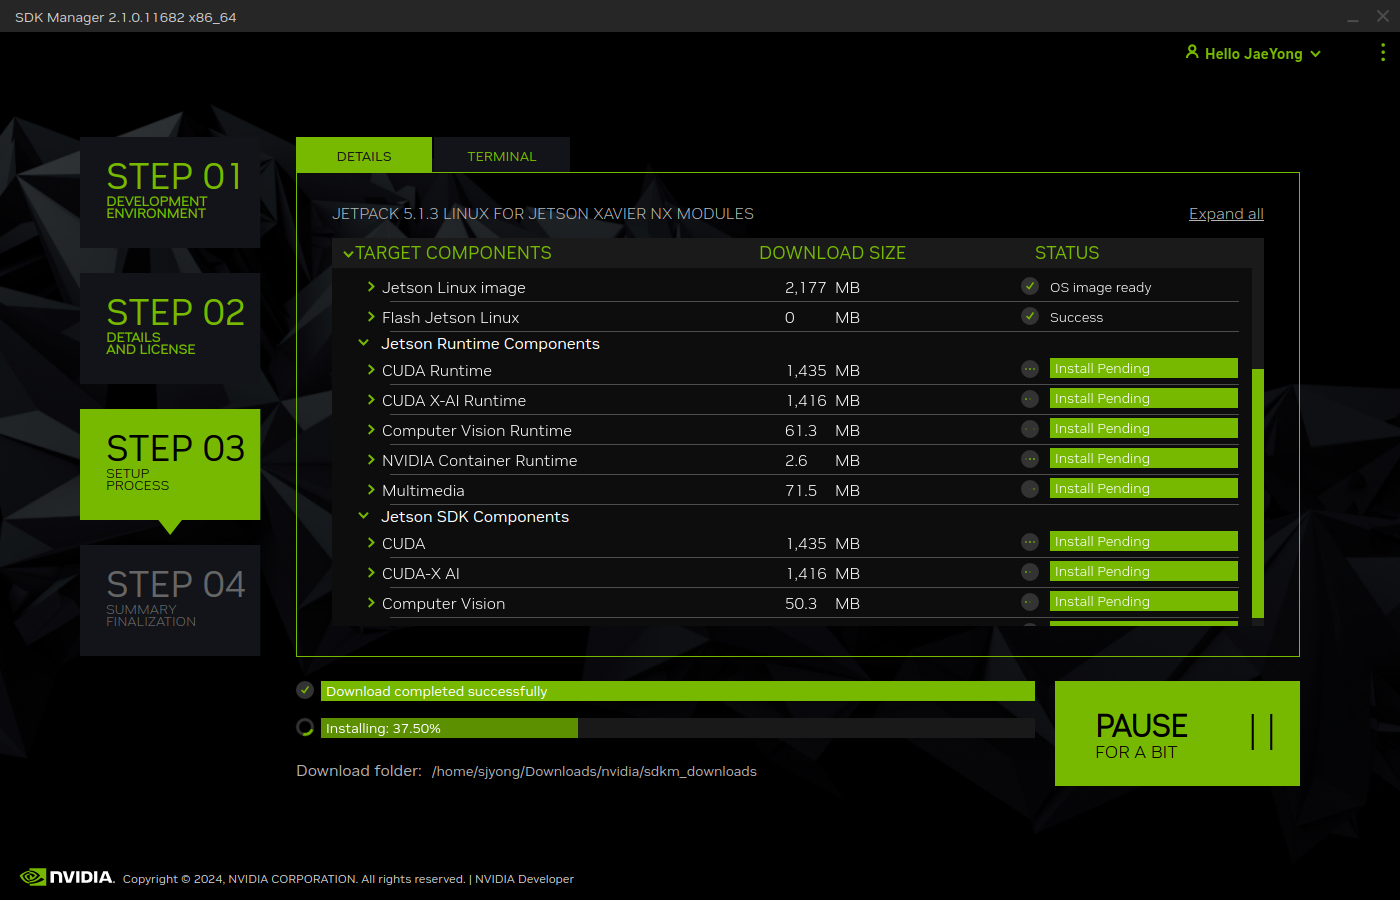
Task: Click pending status icon for Computer Vision Runtime
Action: point(1030,429)
